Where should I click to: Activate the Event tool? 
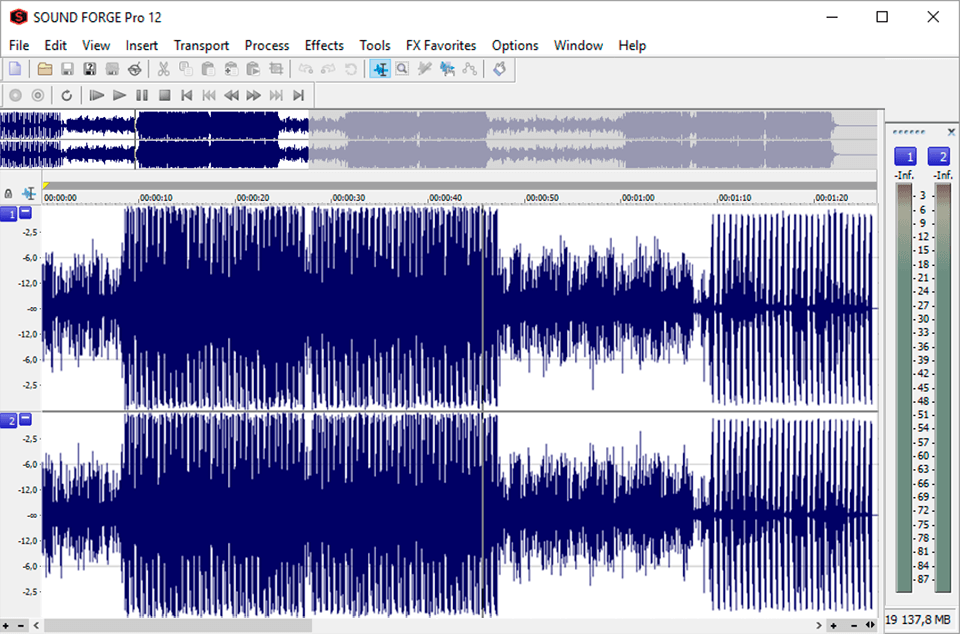click(x=446, y=68)
